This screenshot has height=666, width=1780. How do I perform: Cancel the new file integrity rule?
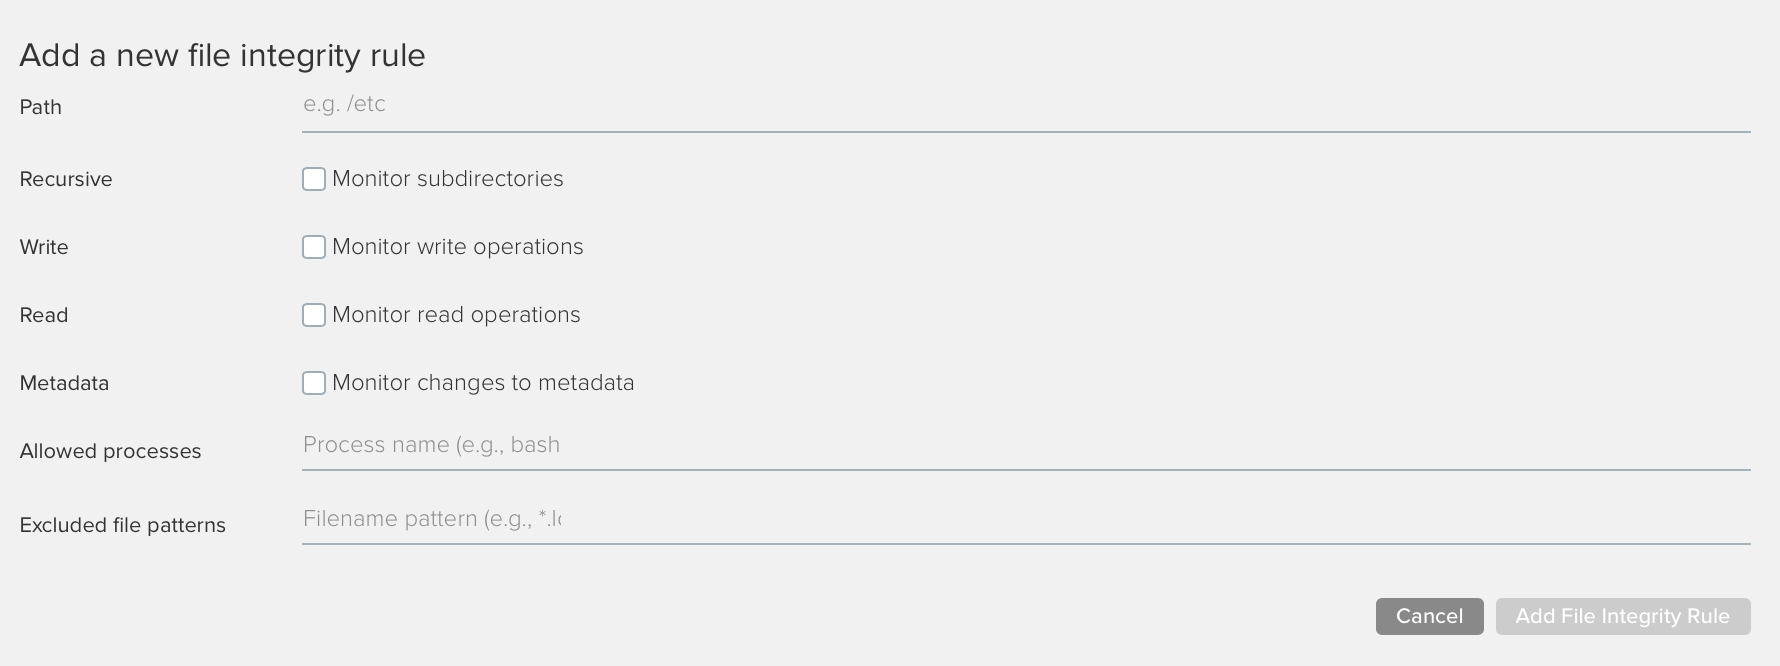click(1429, 616)
